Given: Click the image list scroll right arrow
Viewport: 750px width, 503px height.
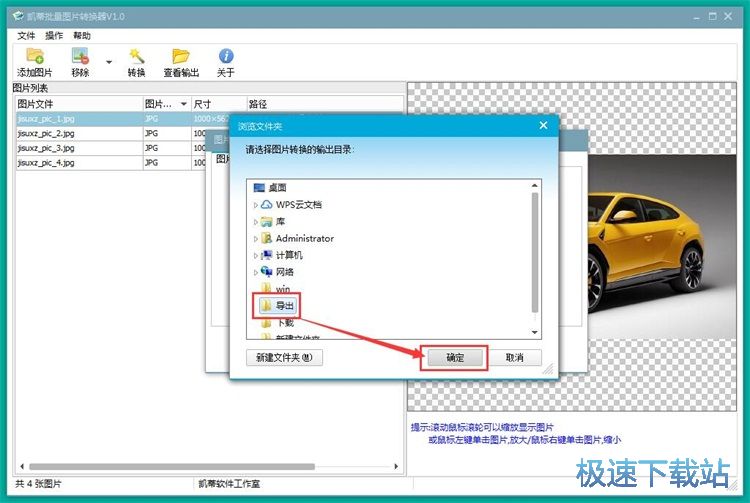Looking at the screenshot, I should [396, 466].
